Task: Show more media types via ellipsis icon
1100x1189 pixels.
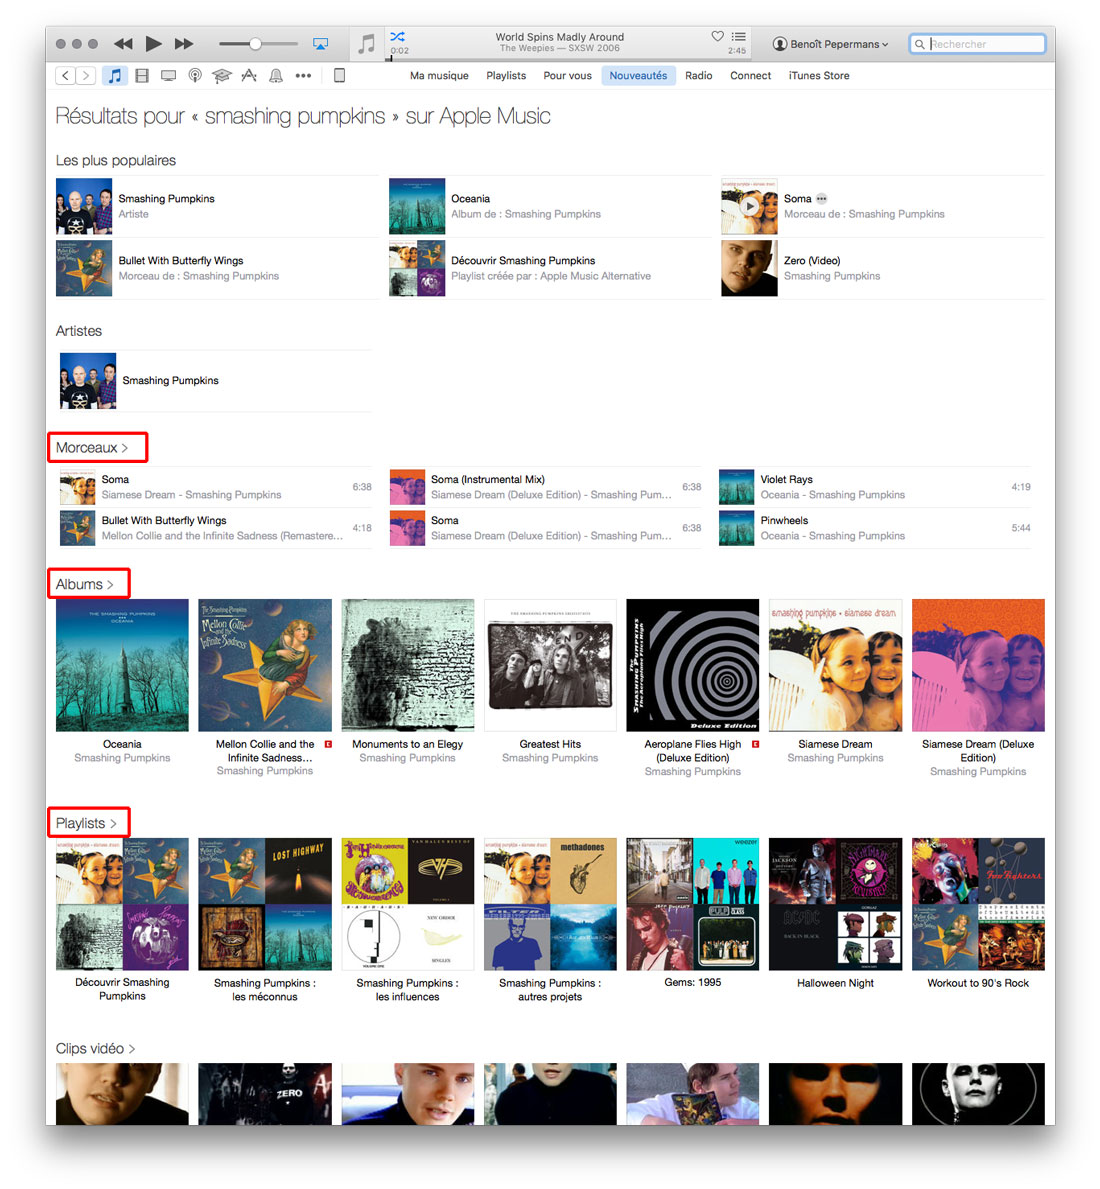Action: 303,76
